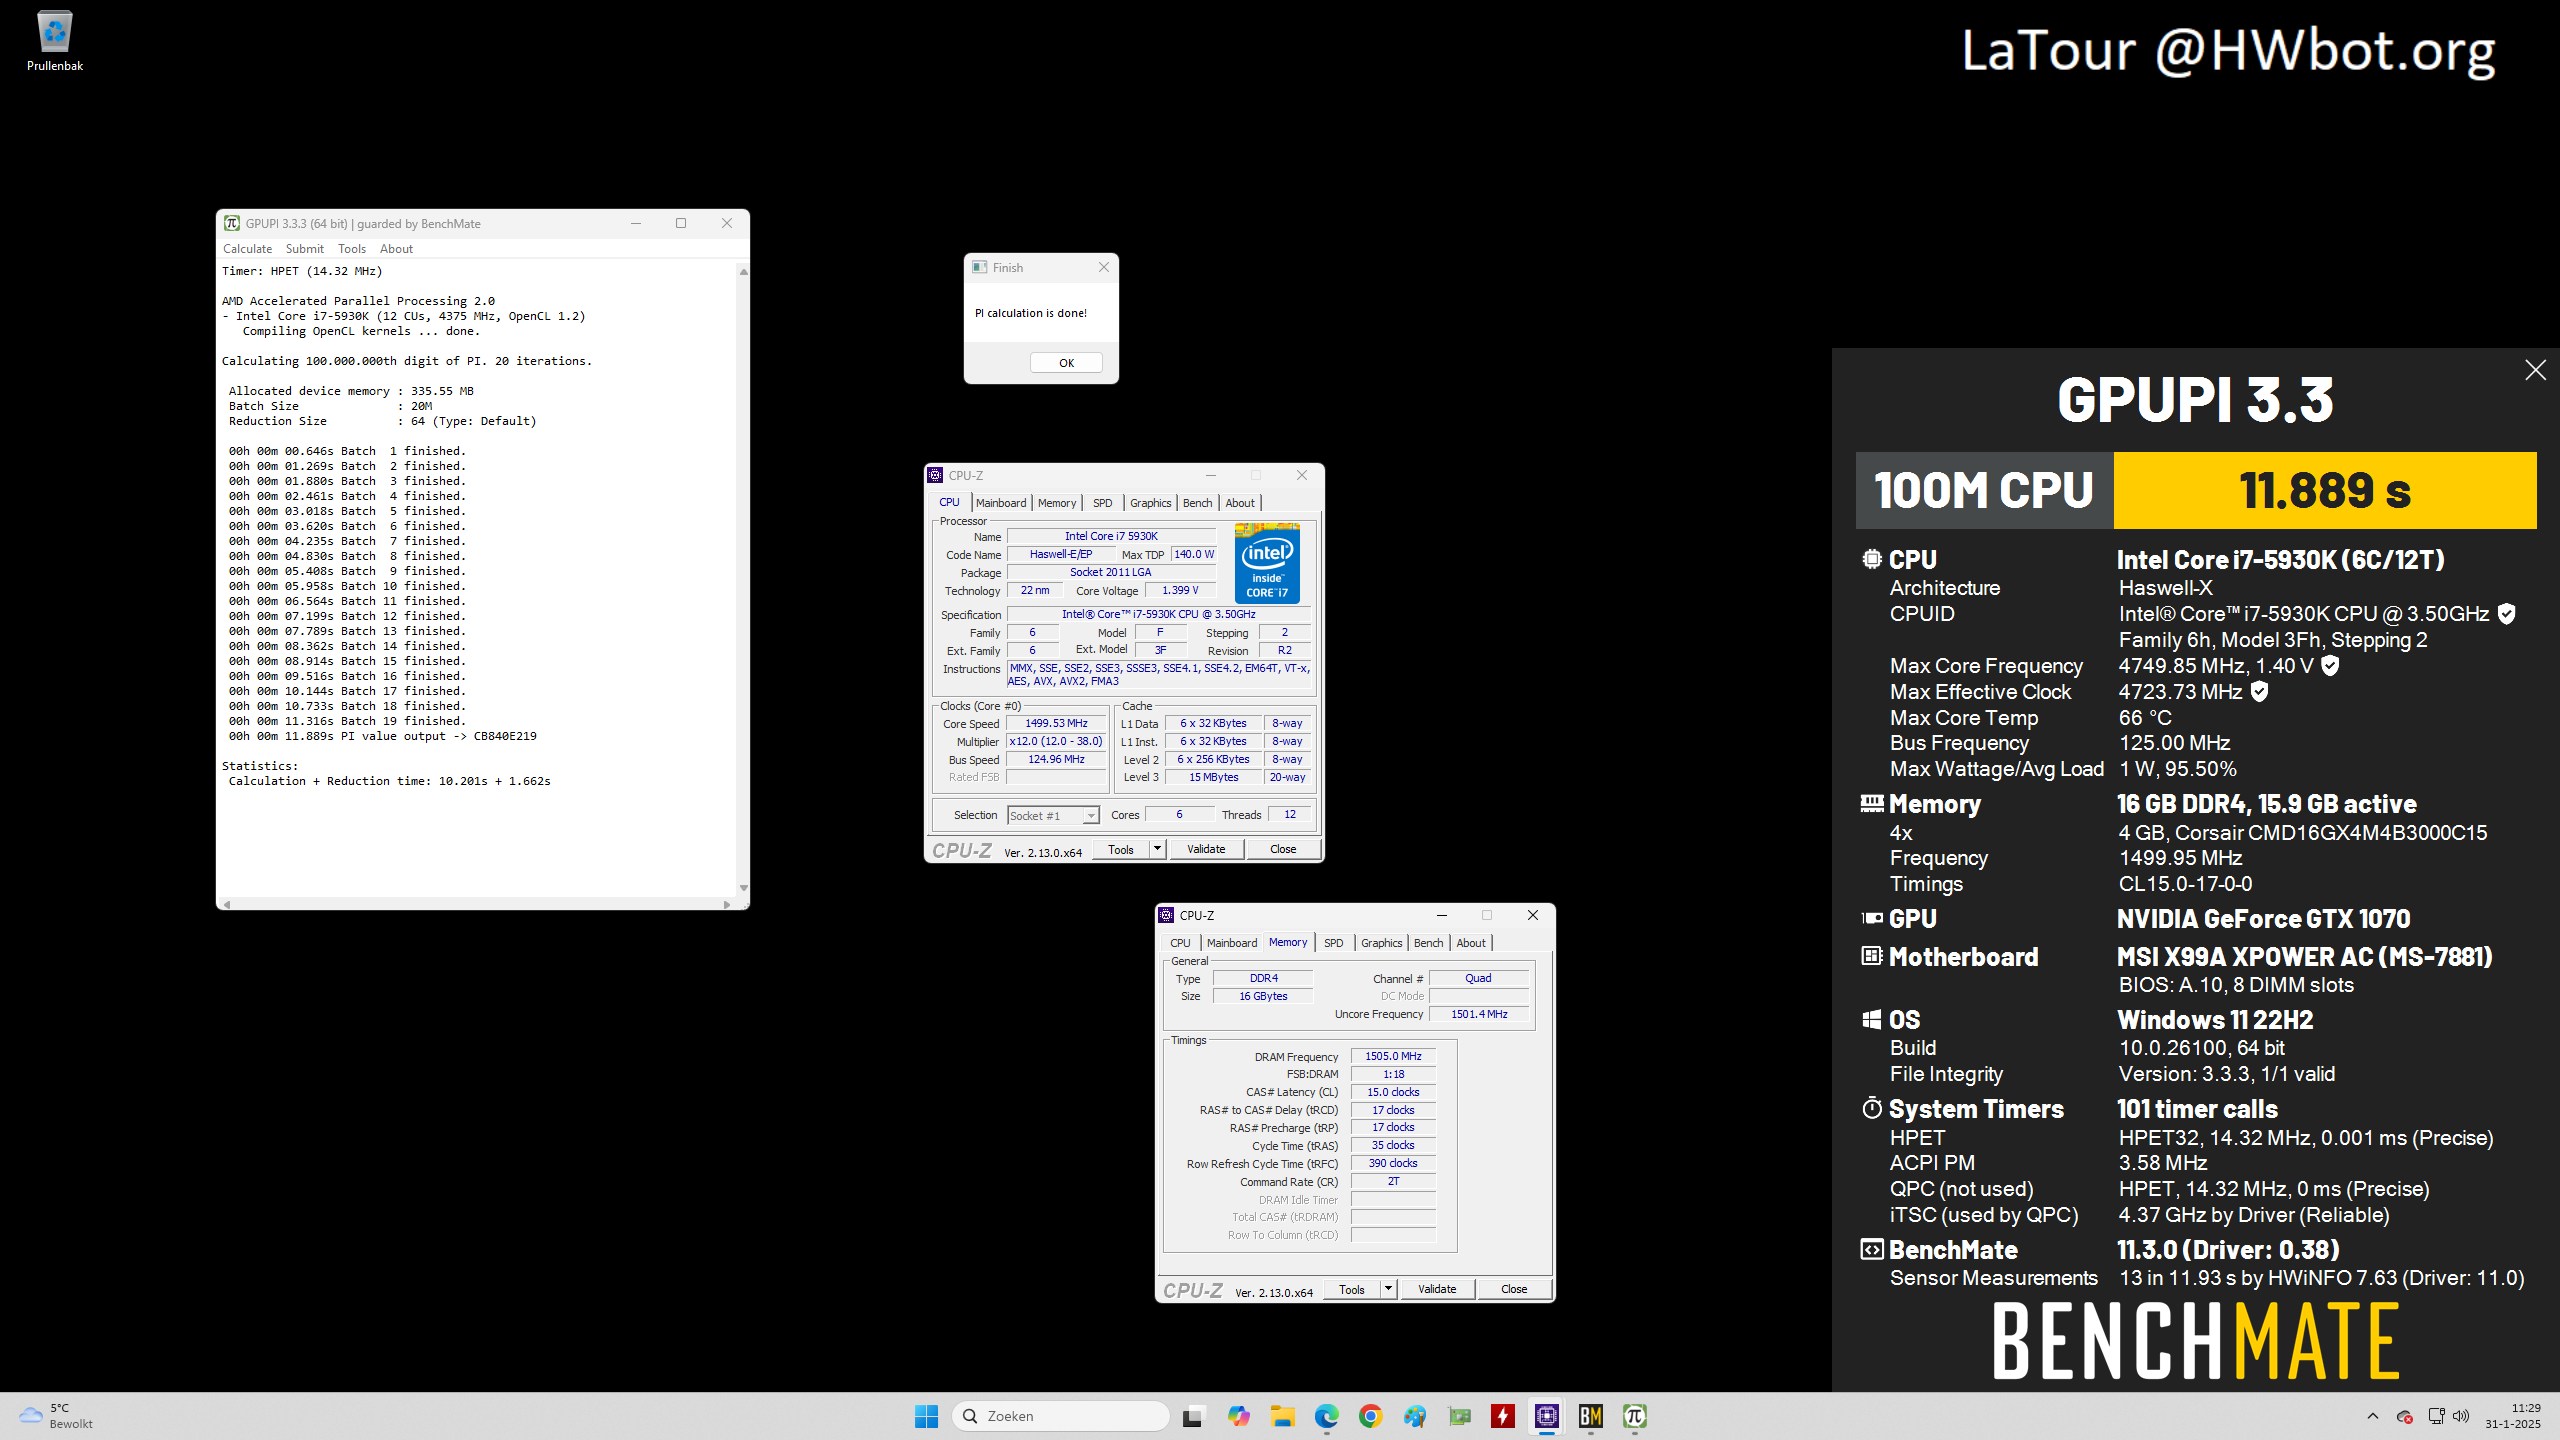Select SPD tab in upper CPU-Z window
This screenshot has width=2560, height=1440.
(x=1102, y=503)
